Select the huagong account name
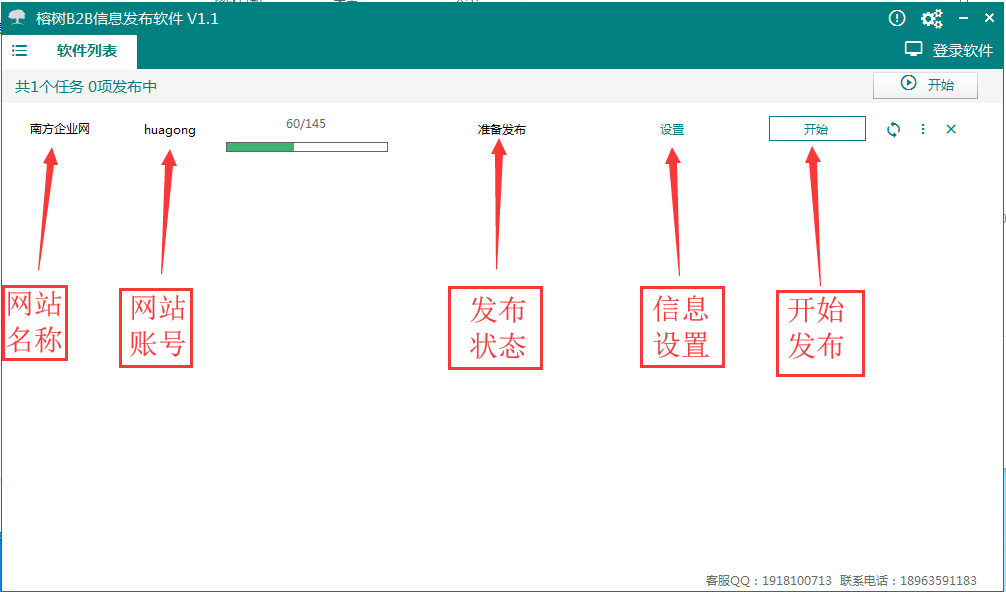This screenshot has width=1006, height=592. (x=169, y=130)
